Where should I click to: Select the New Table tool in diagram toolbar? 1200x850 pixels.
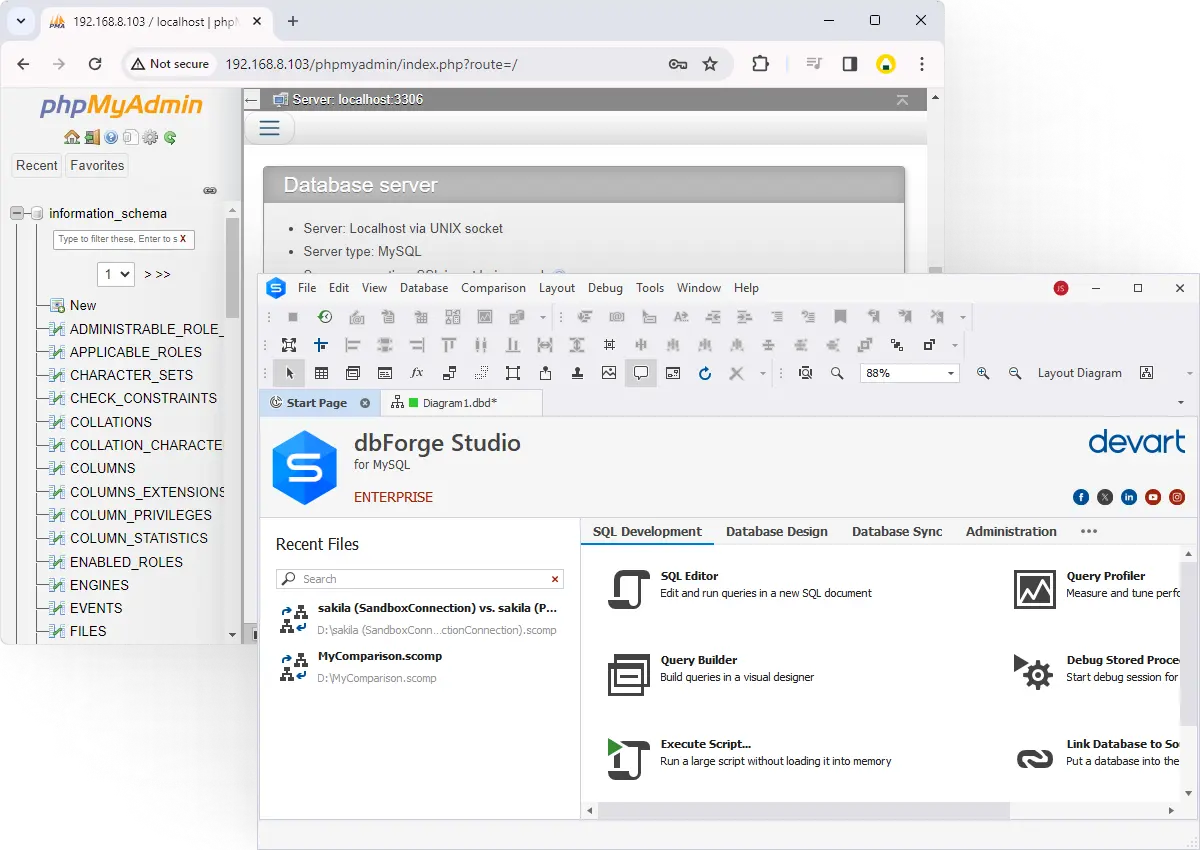(x=321, y=373)
